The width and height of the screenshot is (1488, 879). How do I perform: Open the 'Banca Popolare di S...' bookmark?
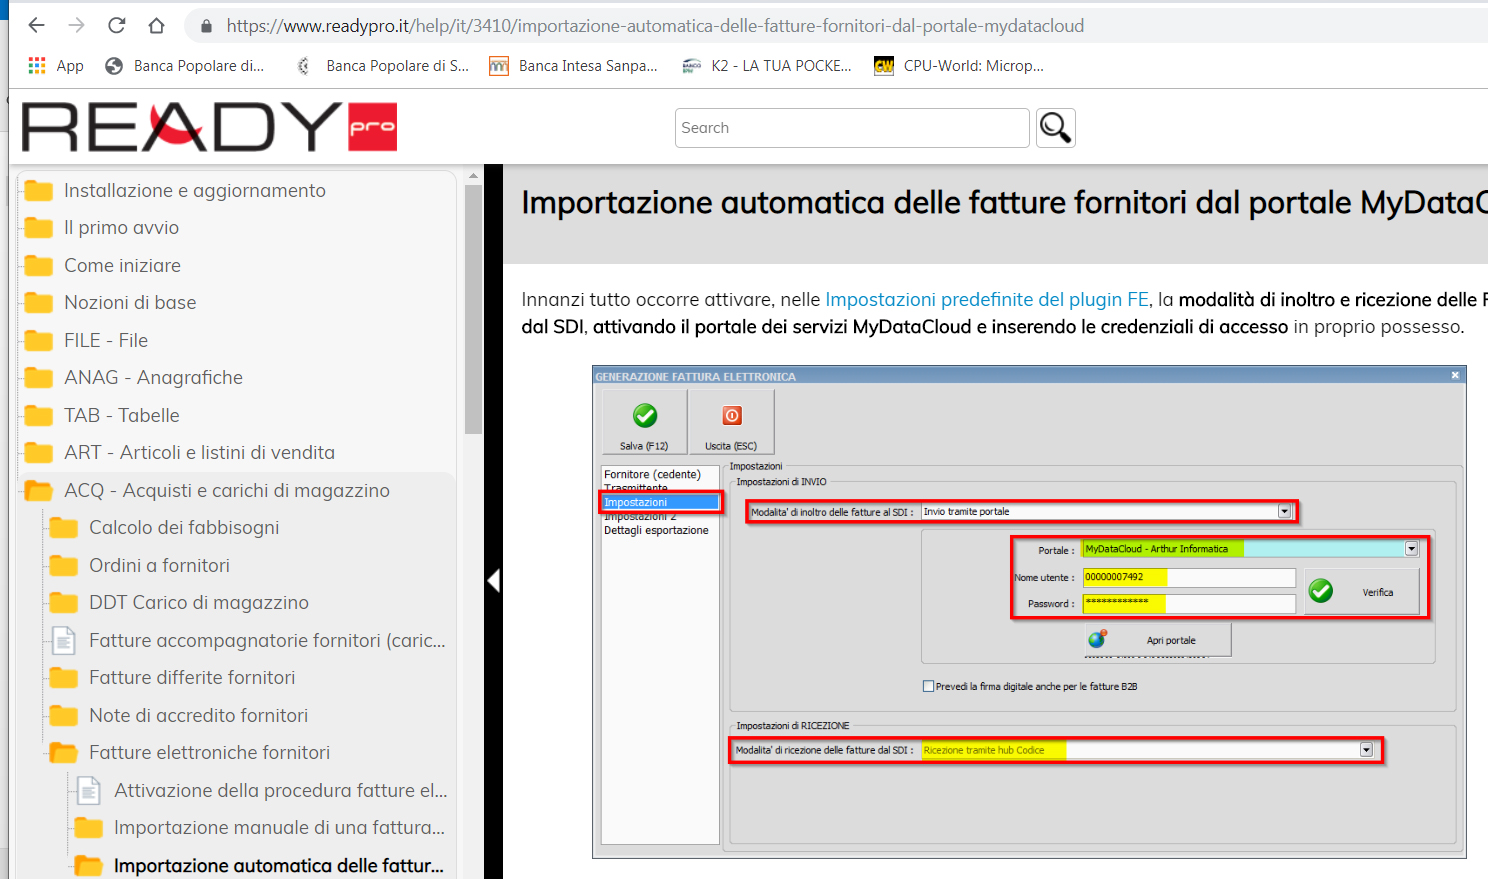(383, 66)
